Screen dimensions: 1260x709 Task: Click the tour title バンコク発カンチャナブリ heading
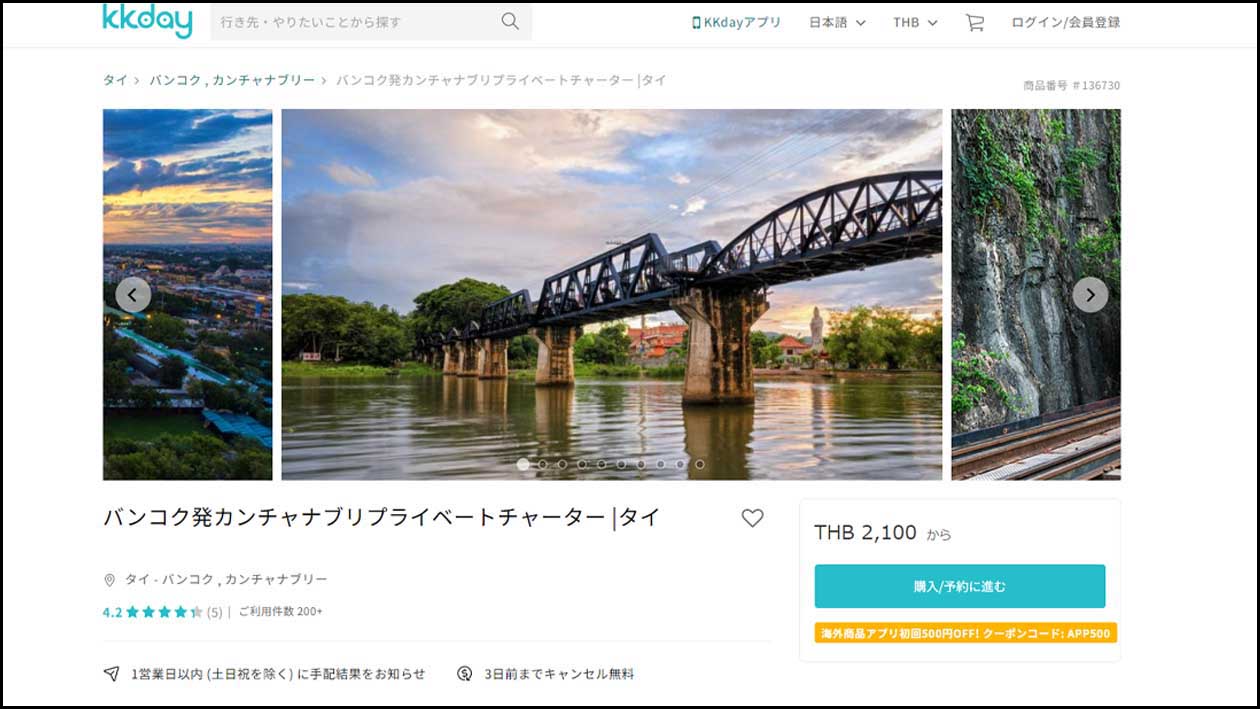(382, 518)
